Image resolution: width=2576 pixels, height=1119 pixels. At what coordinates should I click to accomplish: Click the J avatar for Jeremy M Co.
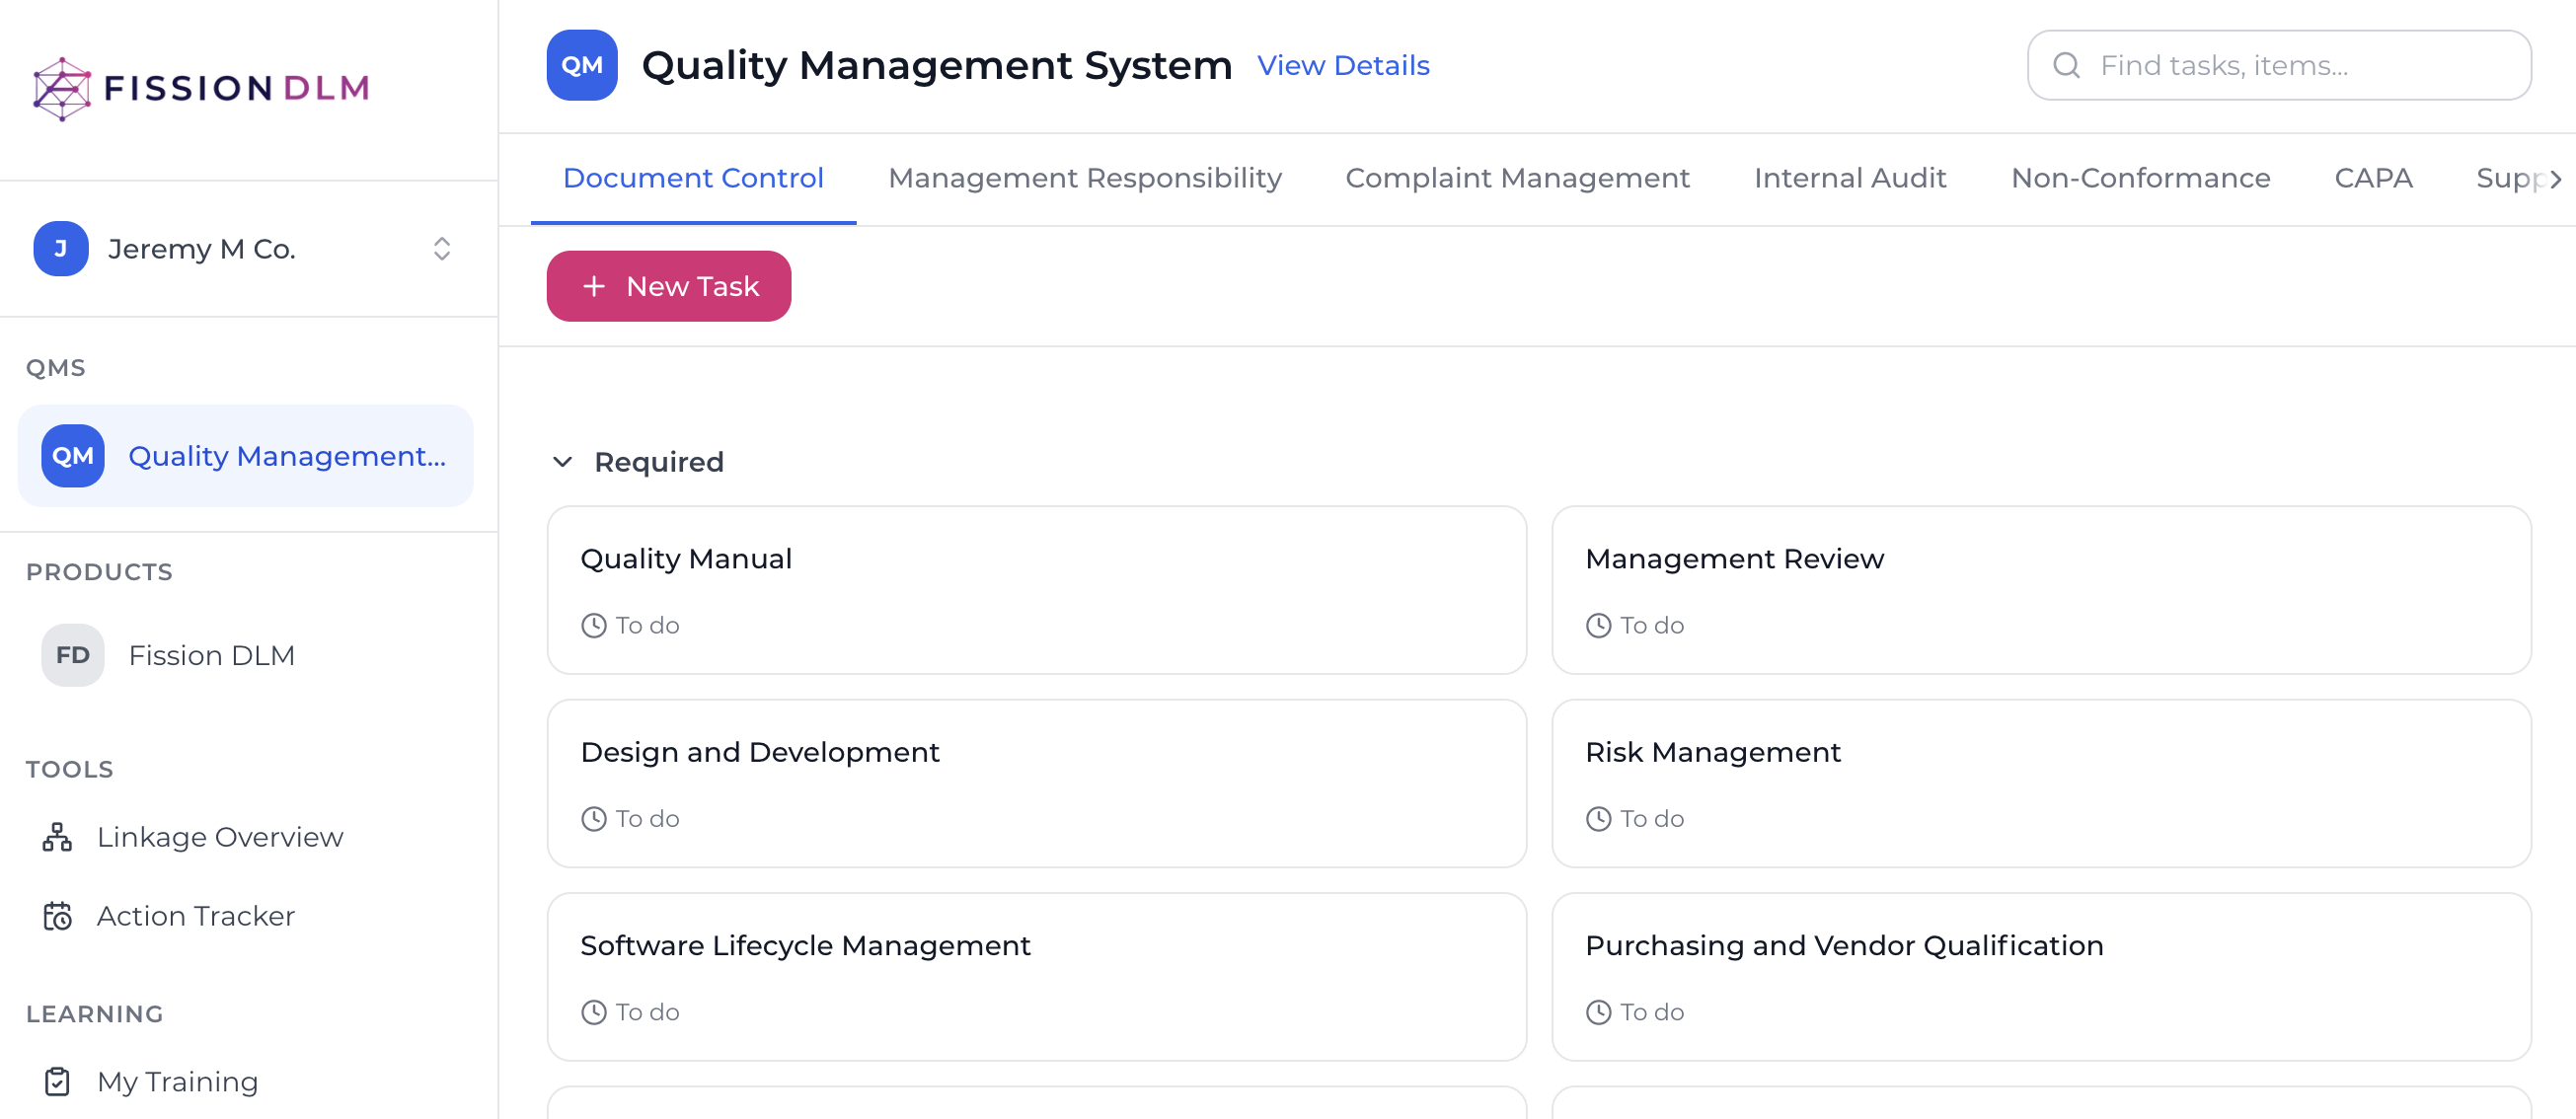point(61,248)
